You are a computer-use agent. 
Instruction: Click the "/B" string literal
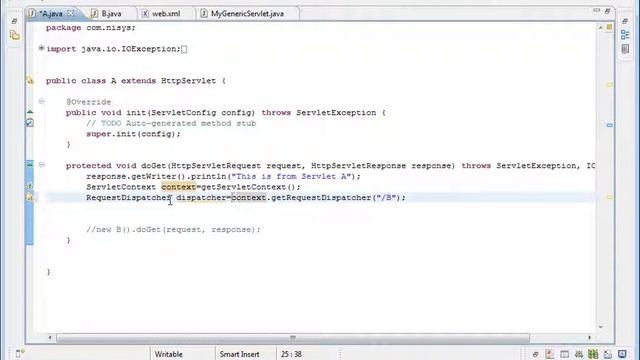pyautogui.click(x=386, y=198)
